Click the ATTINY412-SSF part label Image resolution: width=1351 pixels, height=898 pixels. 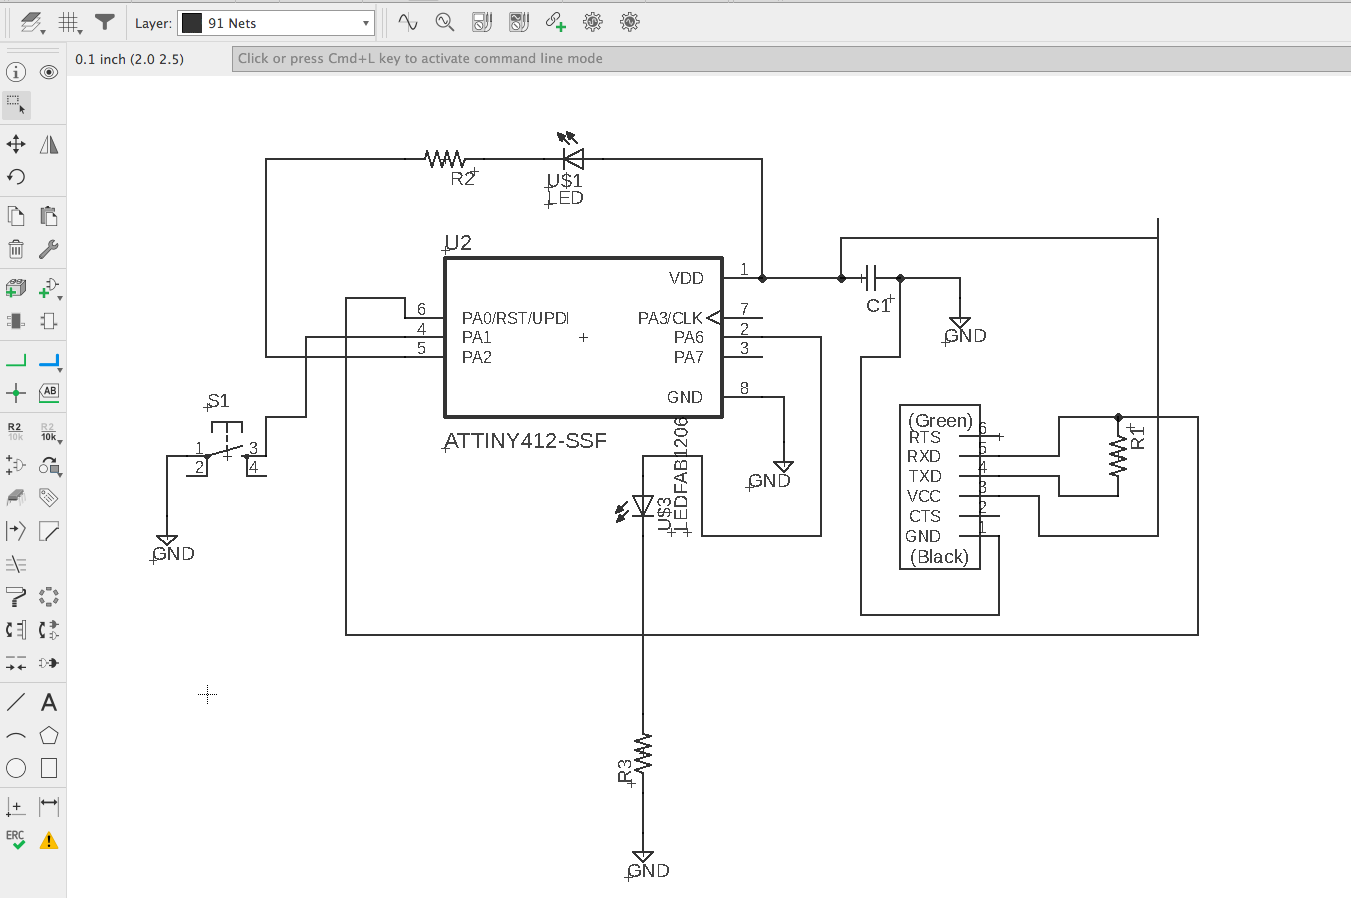coord(525,440)
